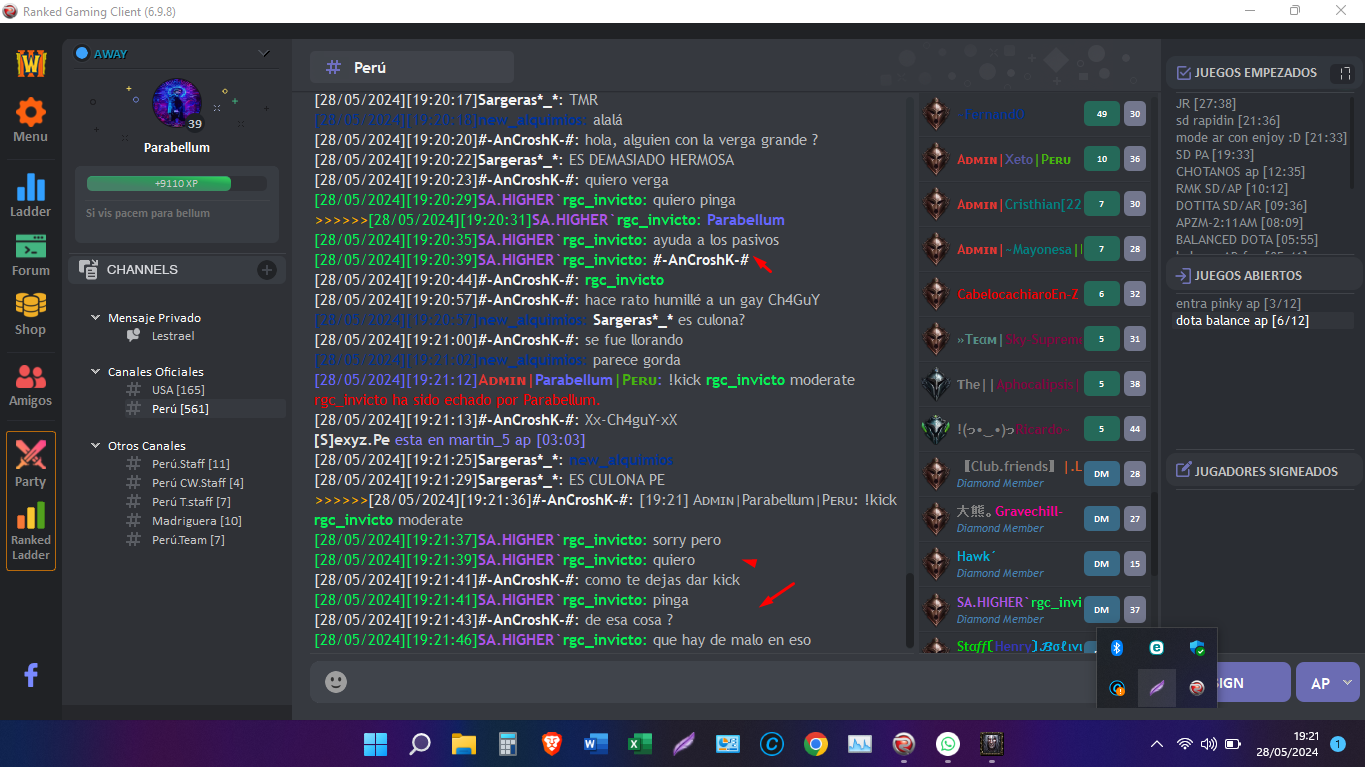Open the Perú.Staff [11] channel
1365x767 pixels.
coord(191,464)
